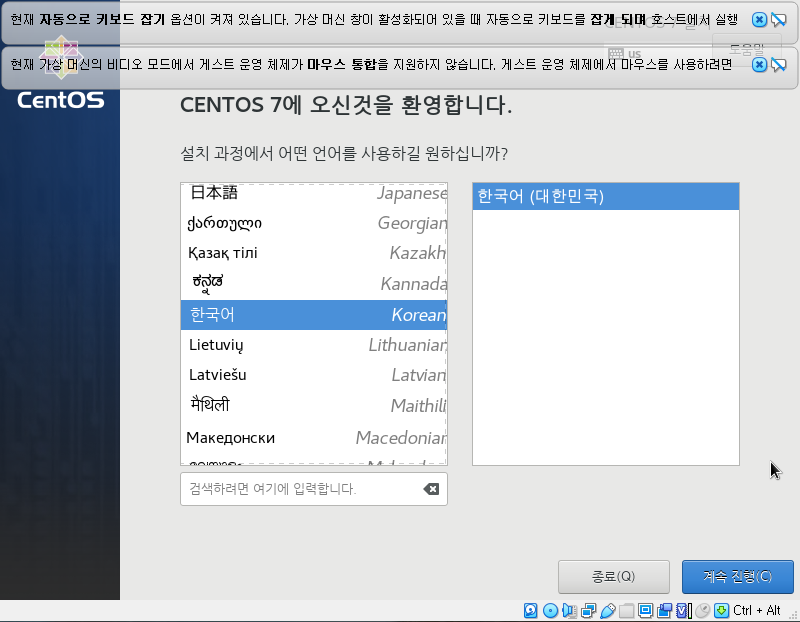Select 한국어 Korean in the language list

coord(314,315)
